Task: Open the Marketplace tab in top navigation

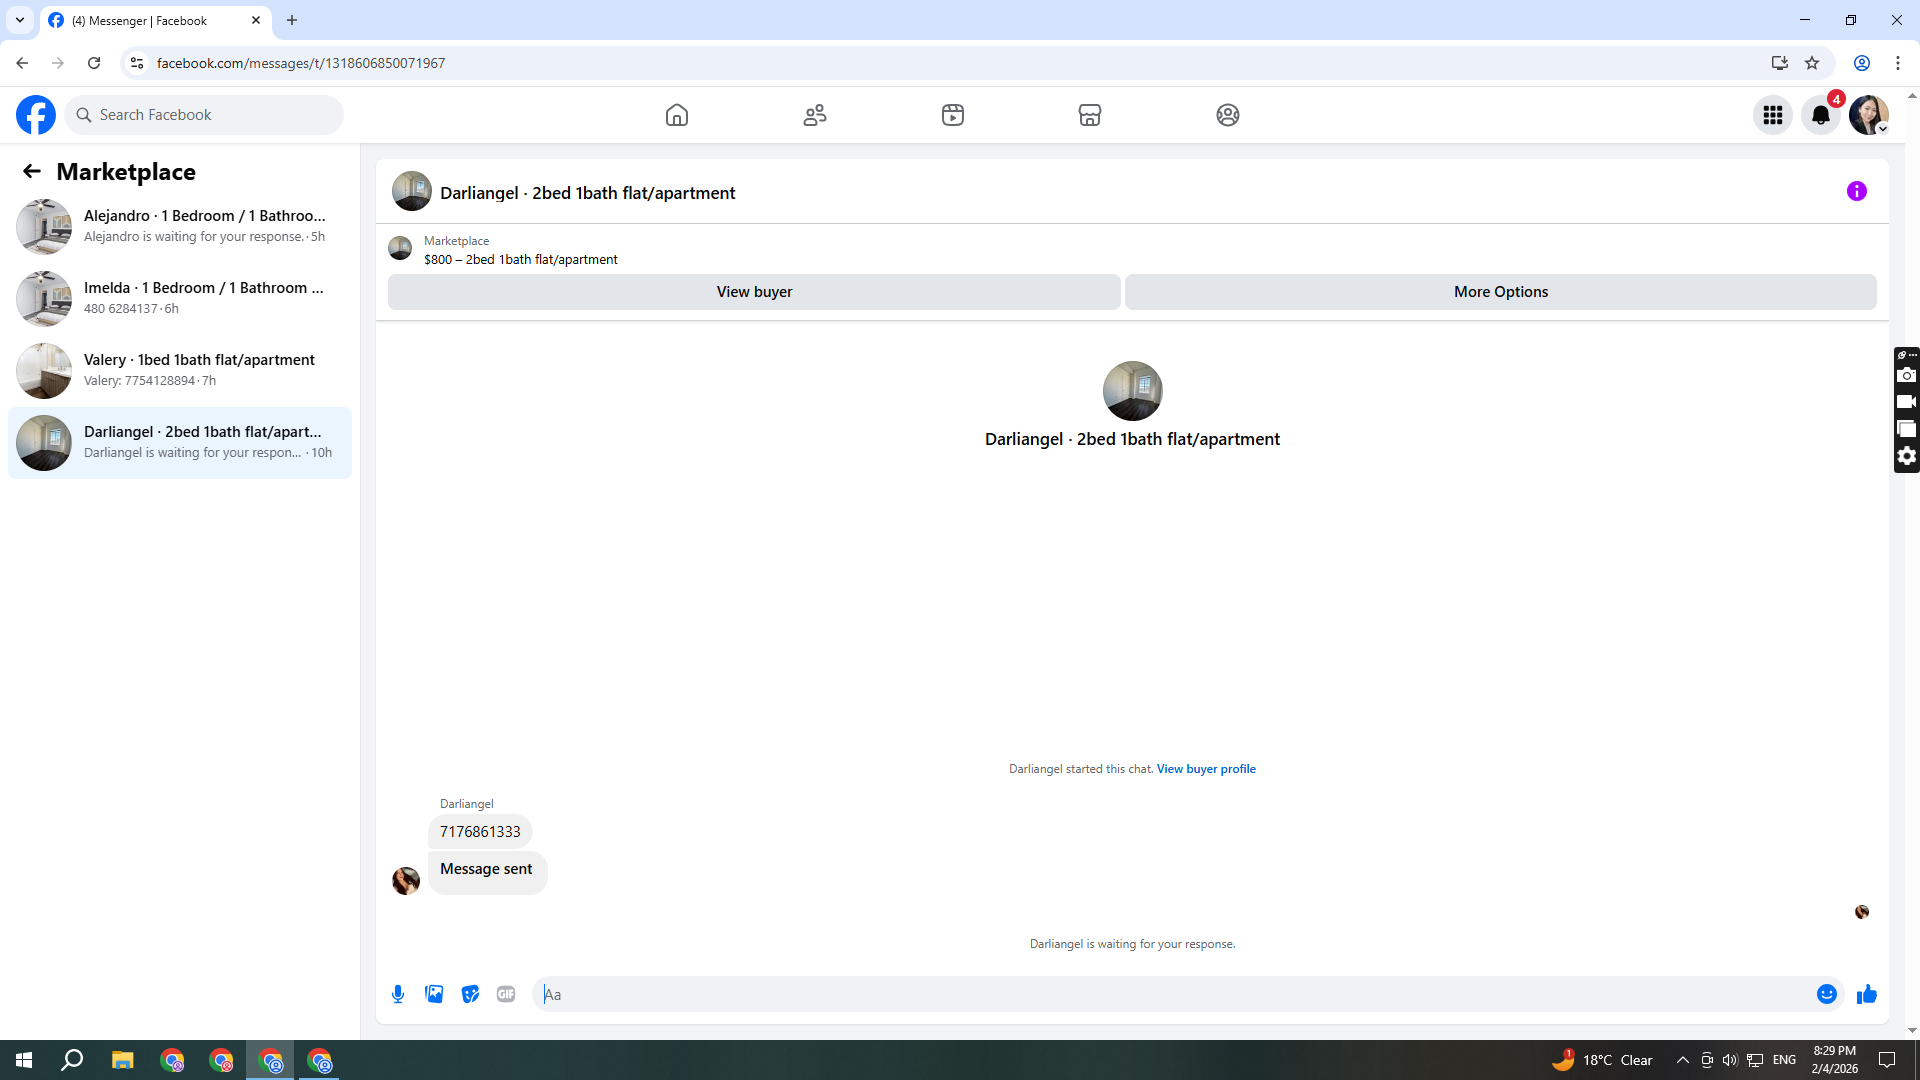Action: coord(1090,115)
